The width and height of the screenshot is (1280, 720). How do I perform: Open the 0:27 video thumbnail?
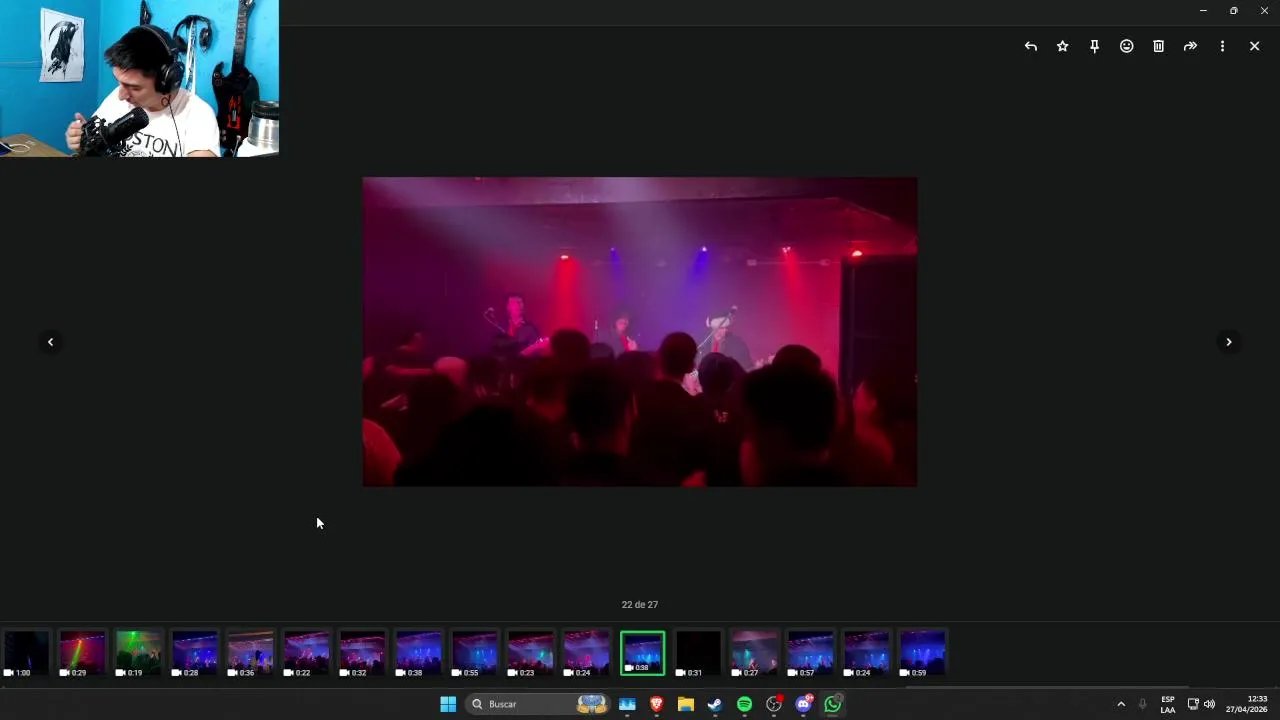click(x=755, y=653)
